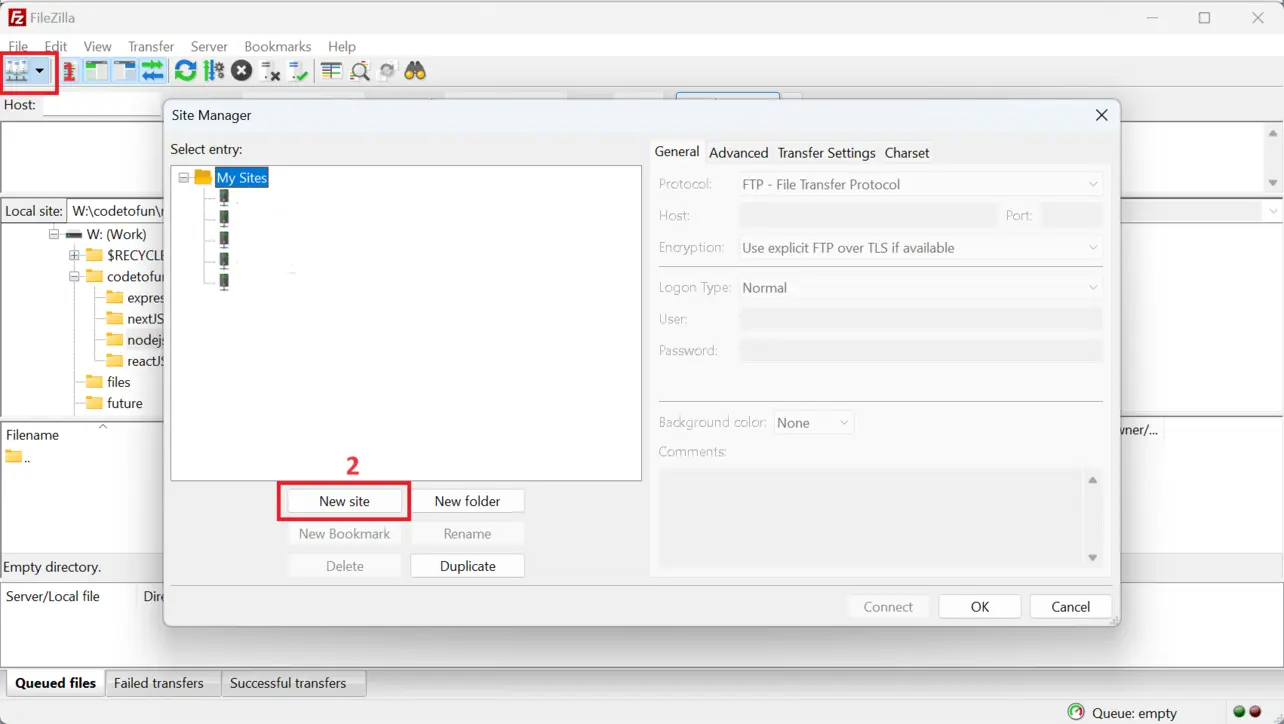Viewport: 1284px width, 724px height.
Task: Click the colored-lines list toolbar icon
Action: pyautogui.click(x=331, y=71)
